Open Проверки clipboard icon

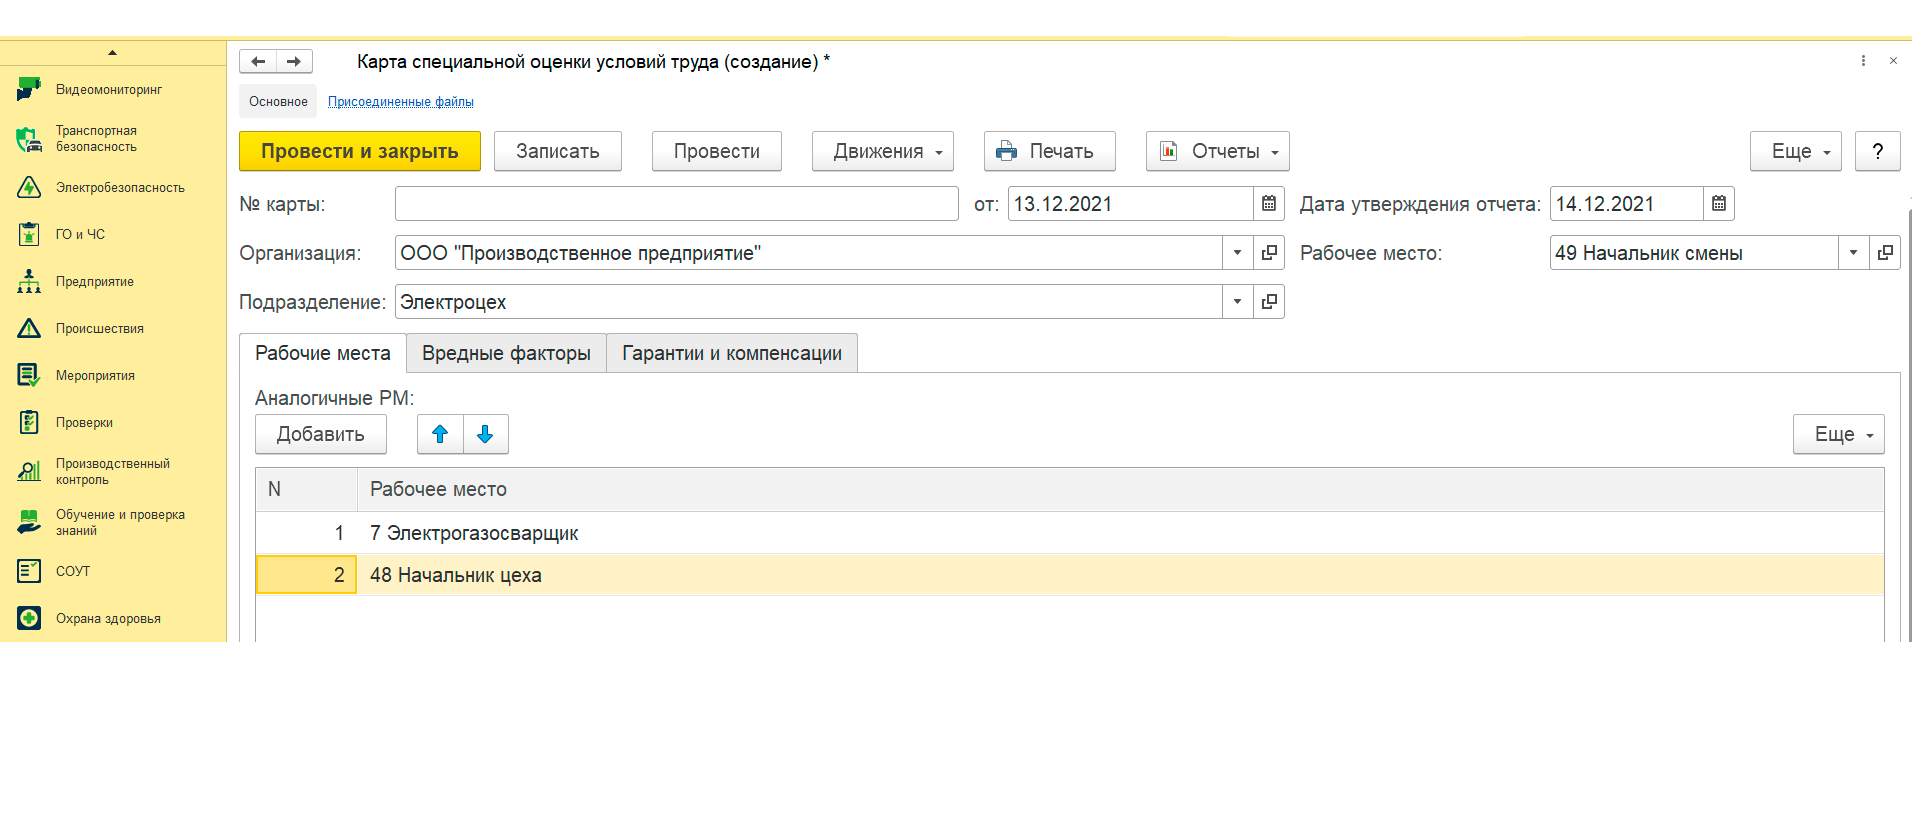click(29, 422)
